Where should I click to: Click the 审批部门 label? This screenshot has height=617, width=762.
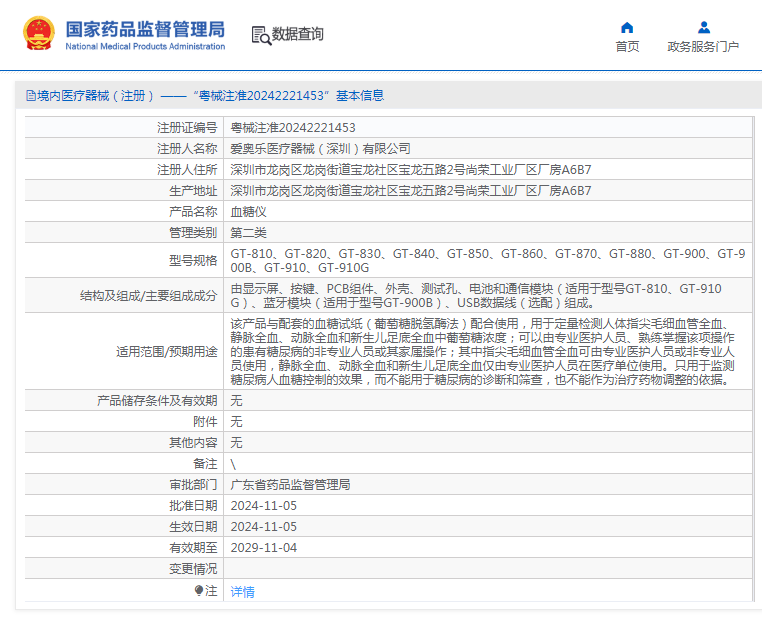pos(193,485)
